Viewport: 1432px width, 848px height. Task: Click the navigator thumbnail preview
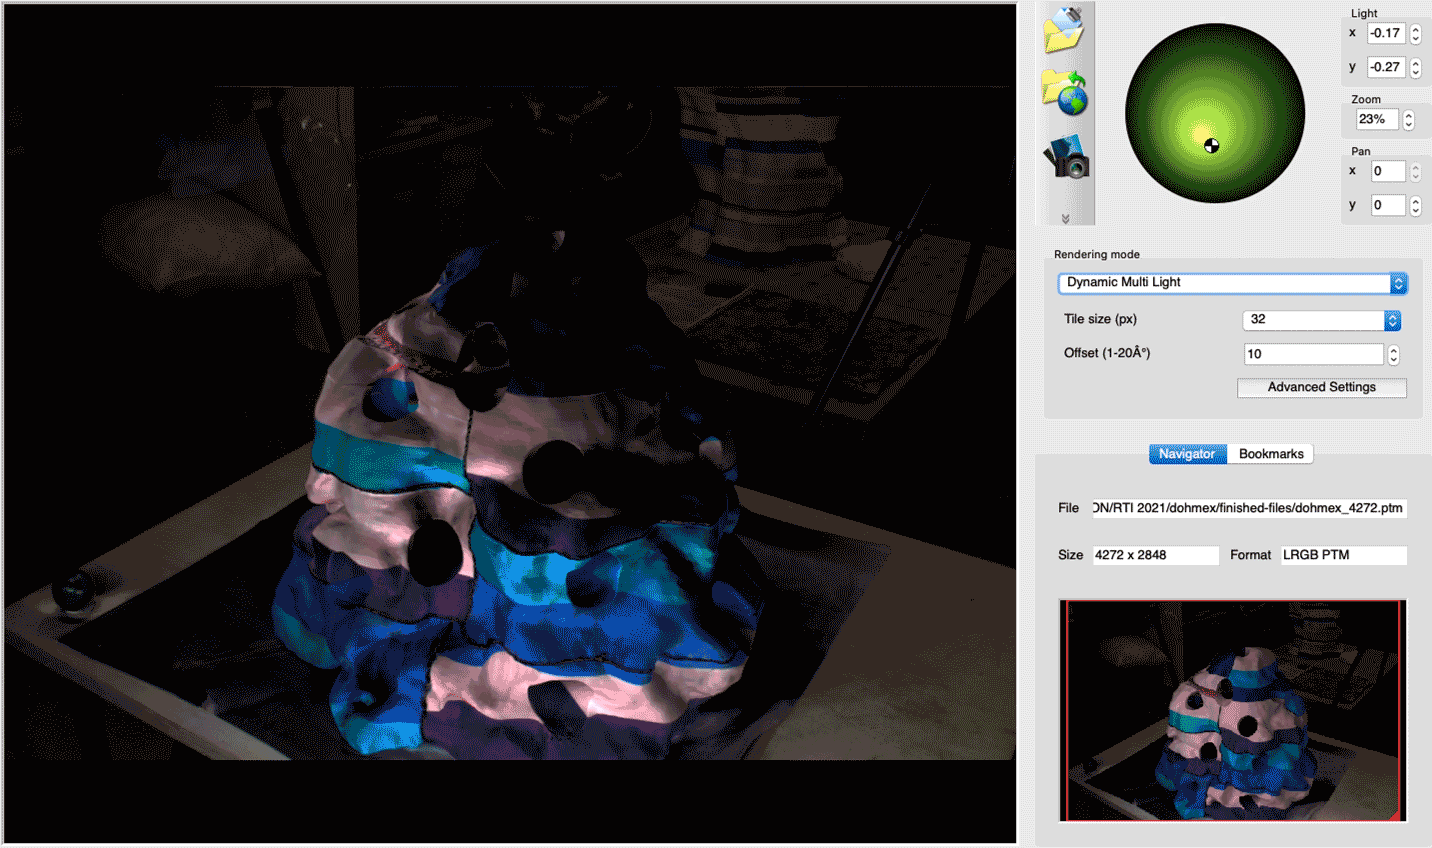(x=1233, y=710)
